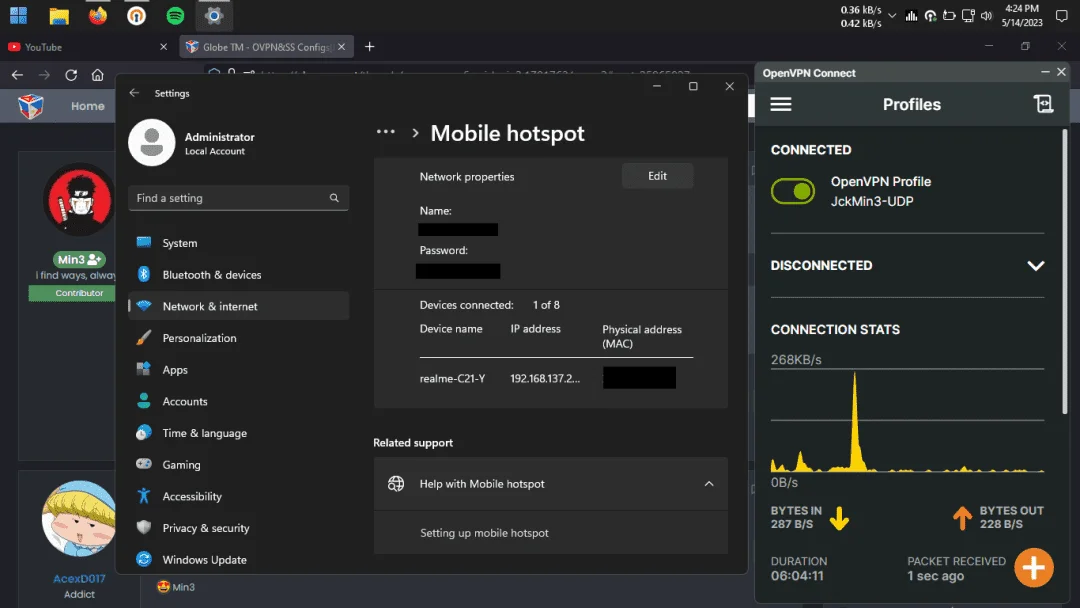
Task: Open Apps settings category
Action: click(x=238, y=370)
